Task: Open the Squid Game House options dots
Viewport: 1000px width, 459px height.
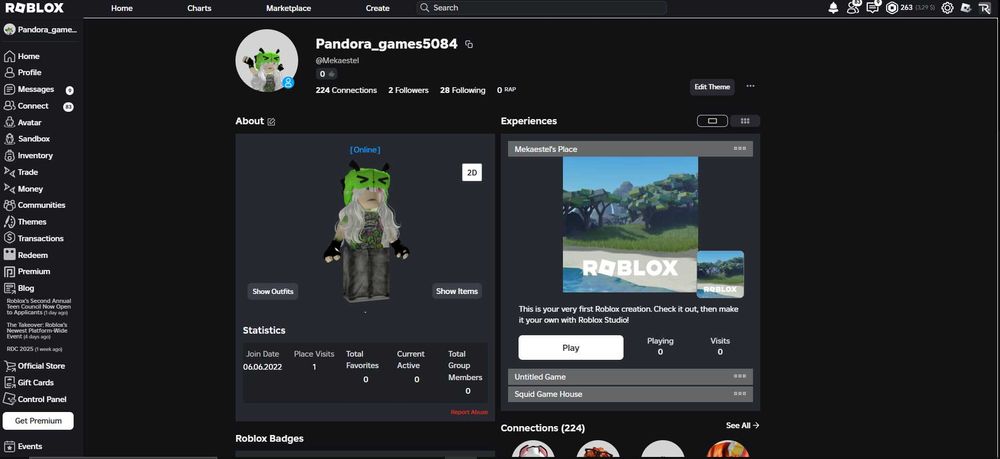Action: 740,393
